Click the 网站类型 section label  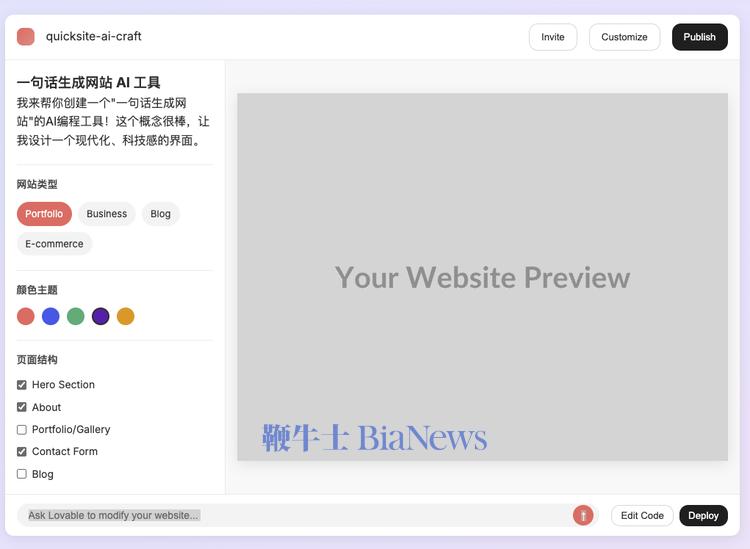[x=37, y=184]
